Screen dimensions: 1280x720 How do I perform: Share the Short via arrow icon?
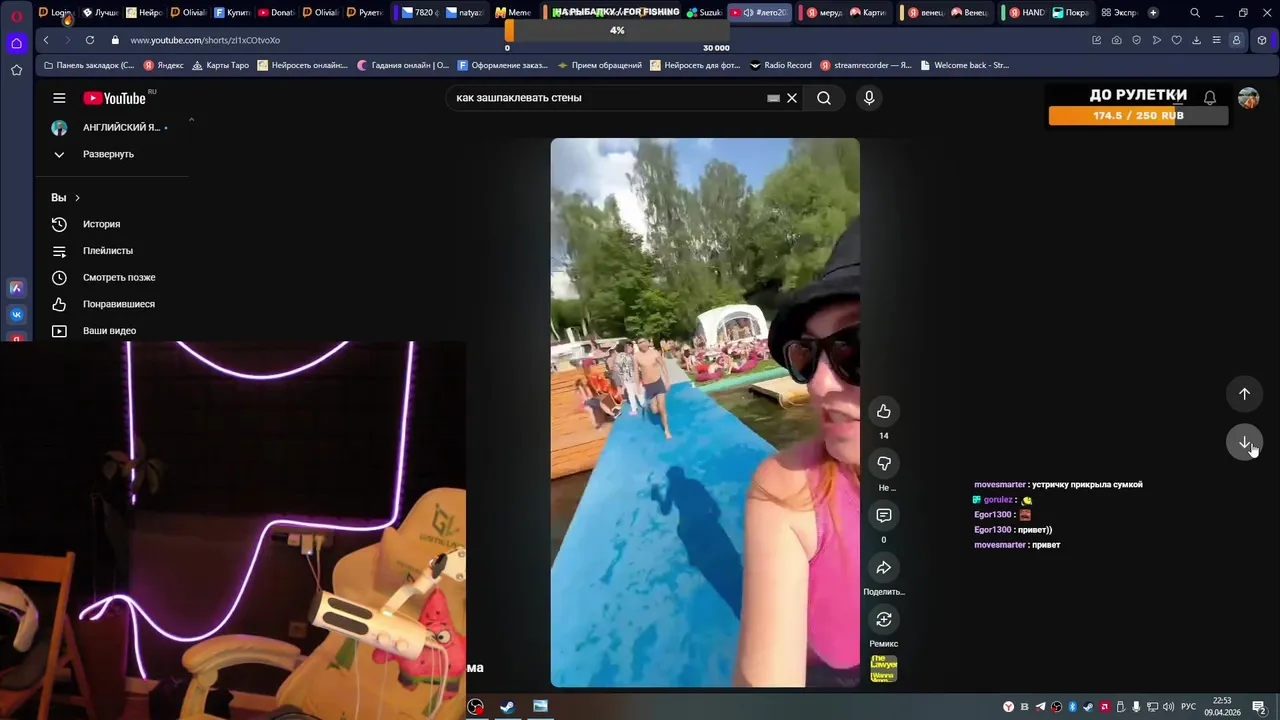(x=884, y=567)
